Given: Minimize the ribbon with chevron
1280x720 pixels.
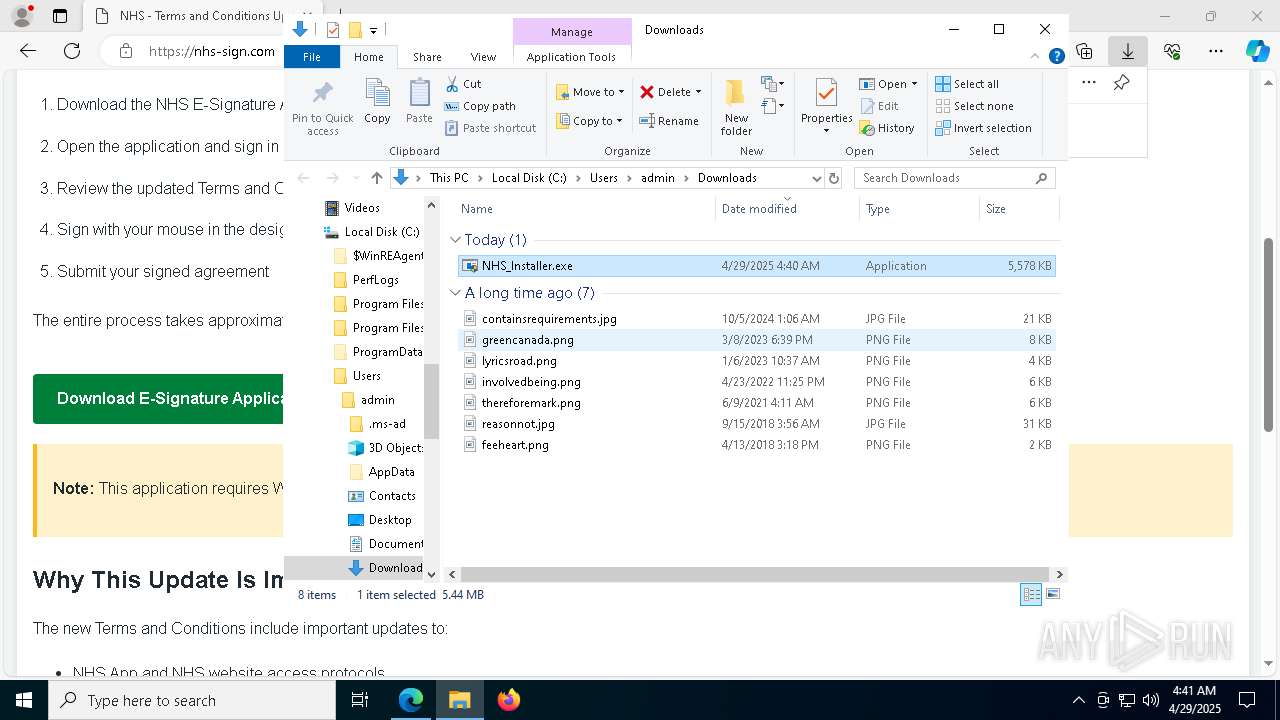Looking at the screenshot, I should [x=1035, y=57].
